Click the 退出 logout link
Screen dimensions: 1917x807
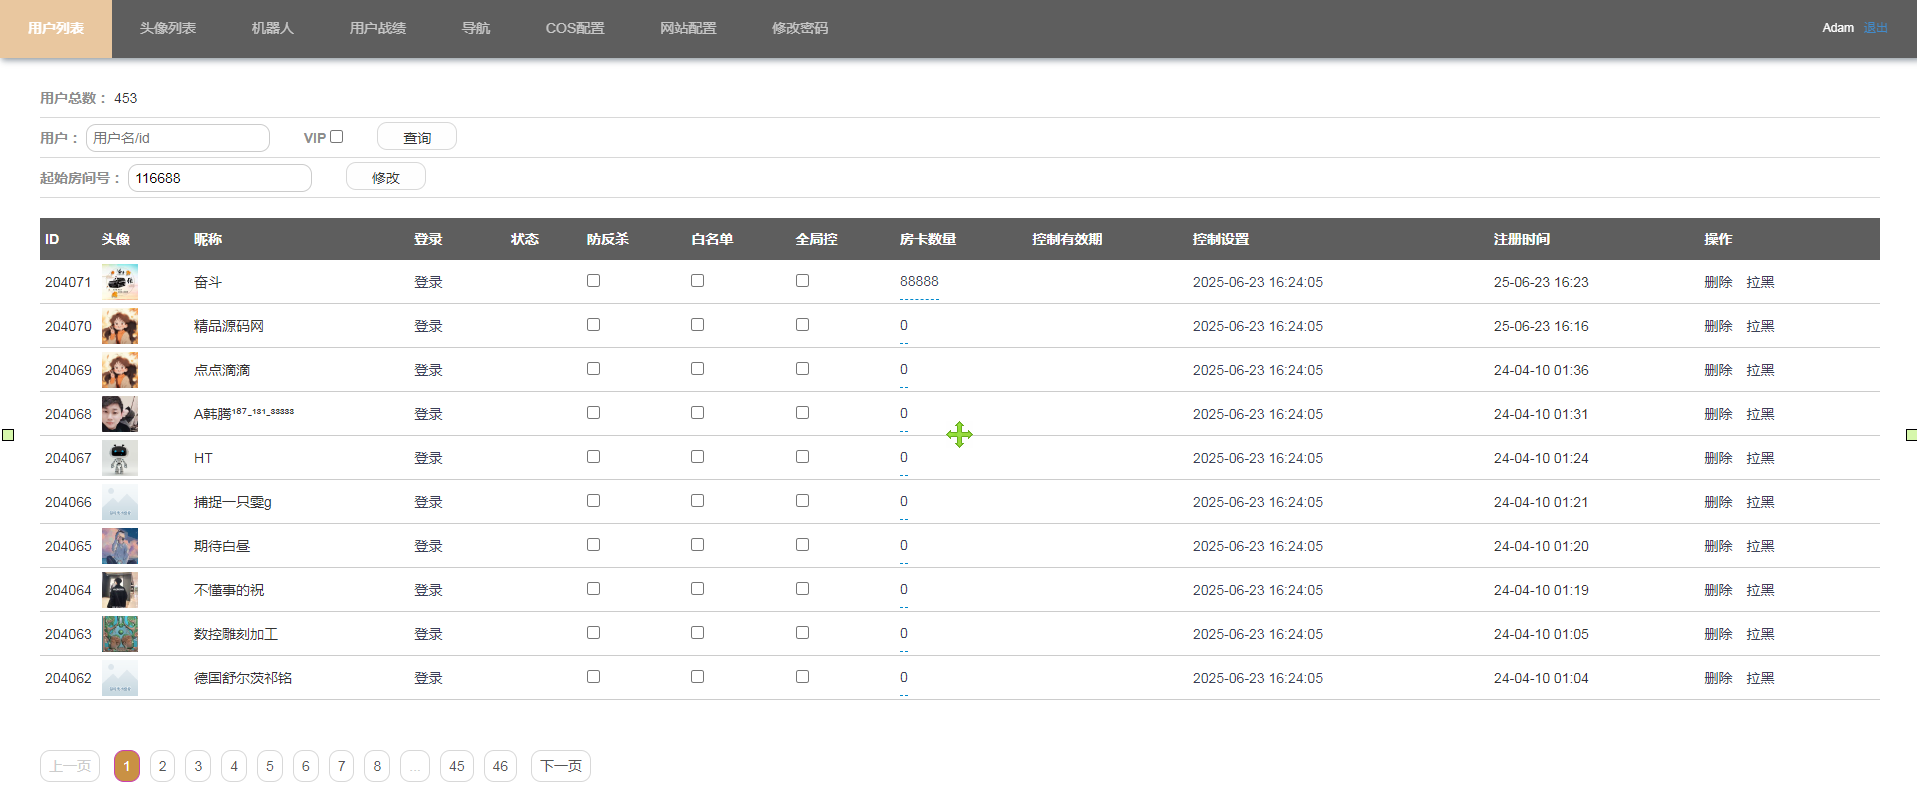tap(1875, 28)
